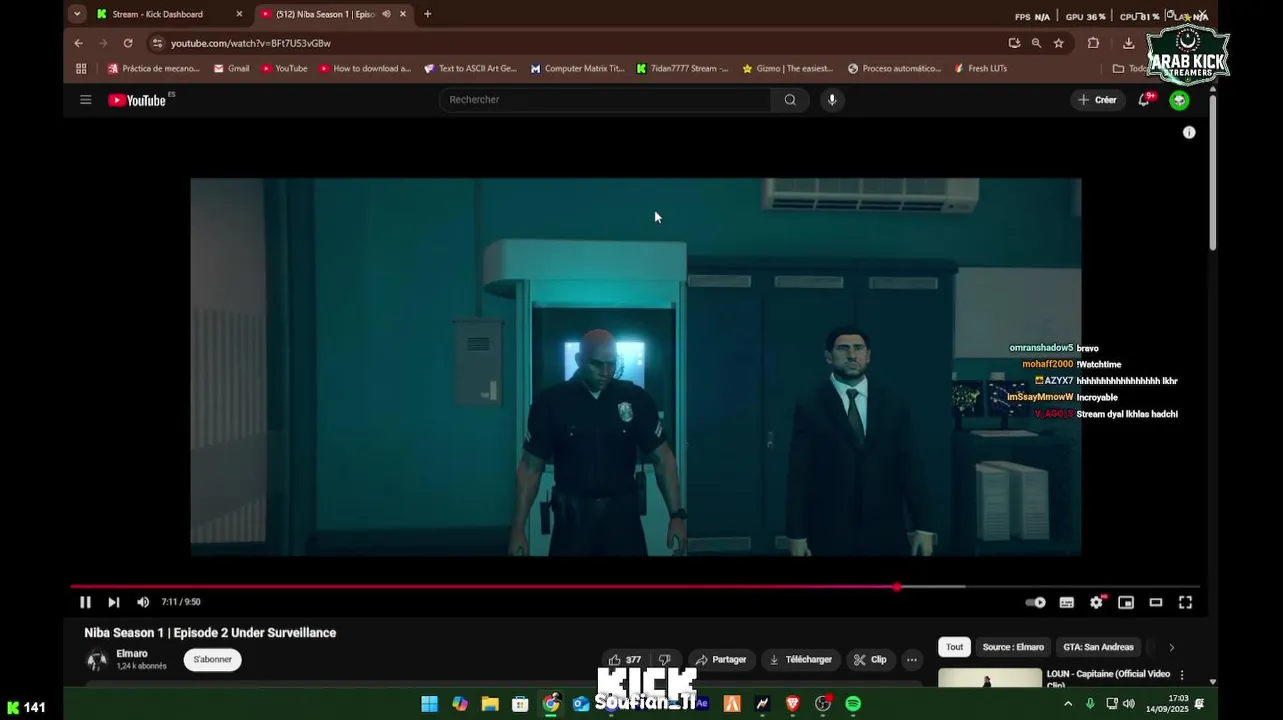Enable theater mode view
Image resolution: width=1283 pixels, height=720 pixels.
(x=1156, y=602)
